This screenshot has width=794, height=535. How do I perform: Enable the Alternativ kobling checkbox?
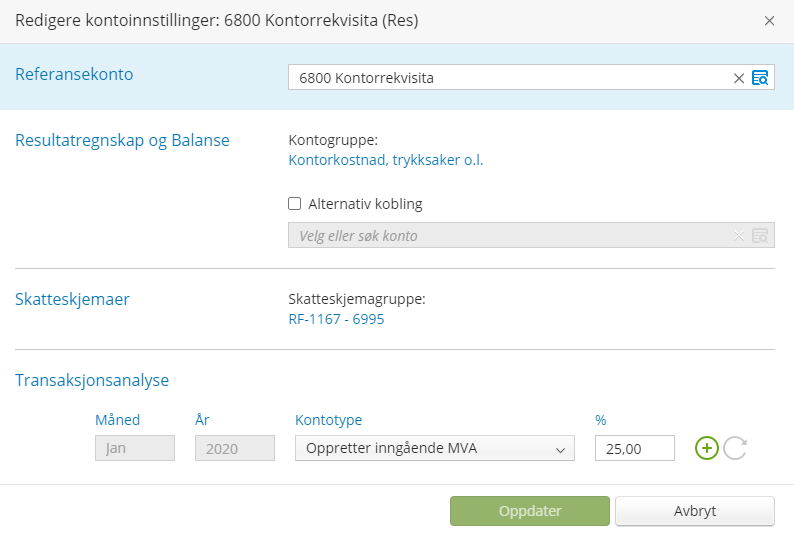[x=295, y=204]
